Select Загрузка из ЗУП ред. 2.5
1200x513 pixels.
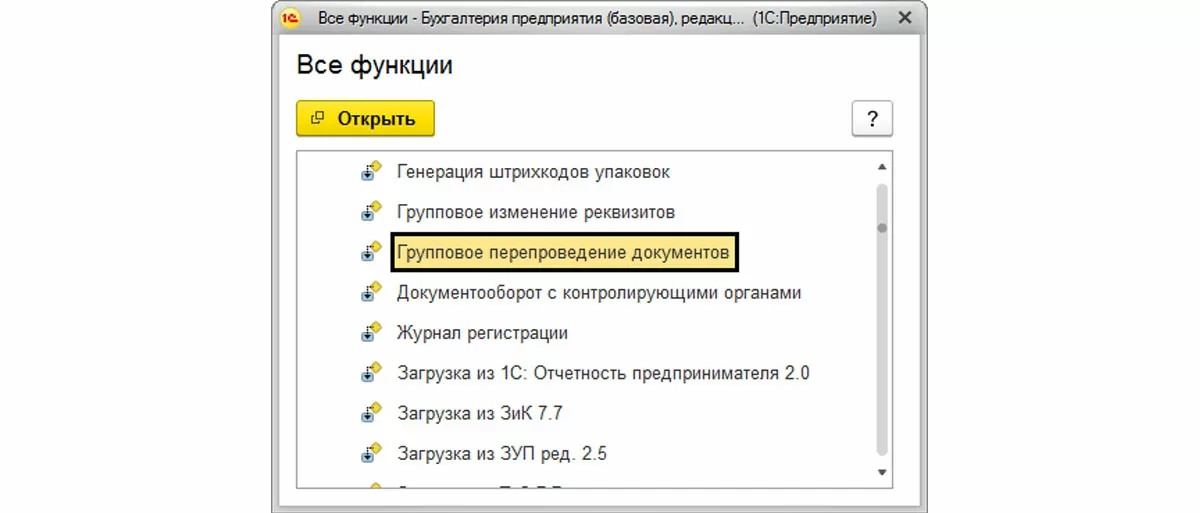(x=502, y=454)
